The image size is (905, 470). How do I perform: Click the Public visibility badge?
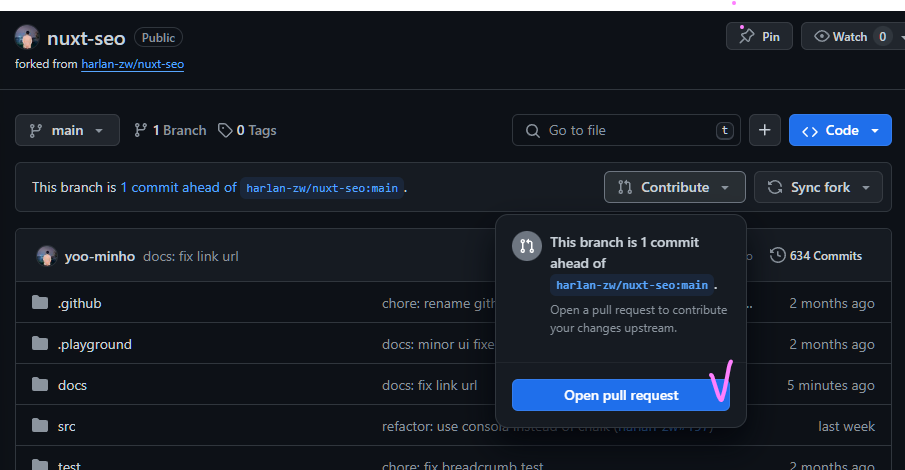158,38
